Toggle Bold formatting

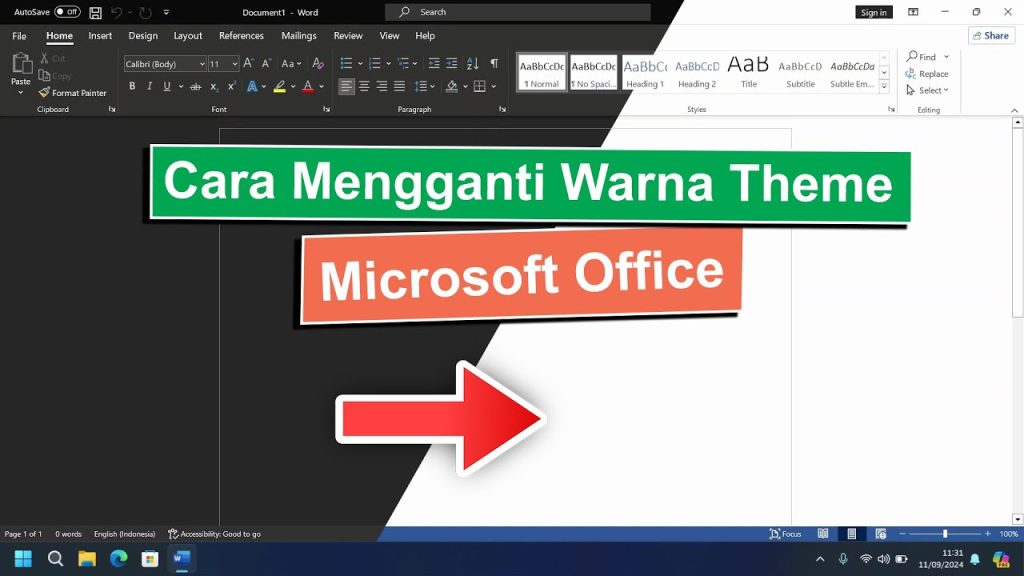[132, 86]
